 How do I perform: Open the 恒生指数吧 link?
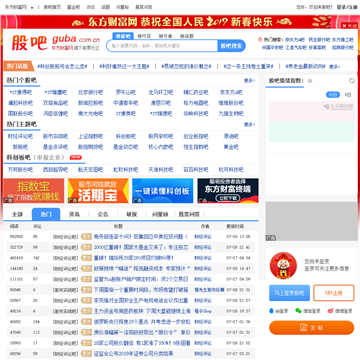pos(196,147)
